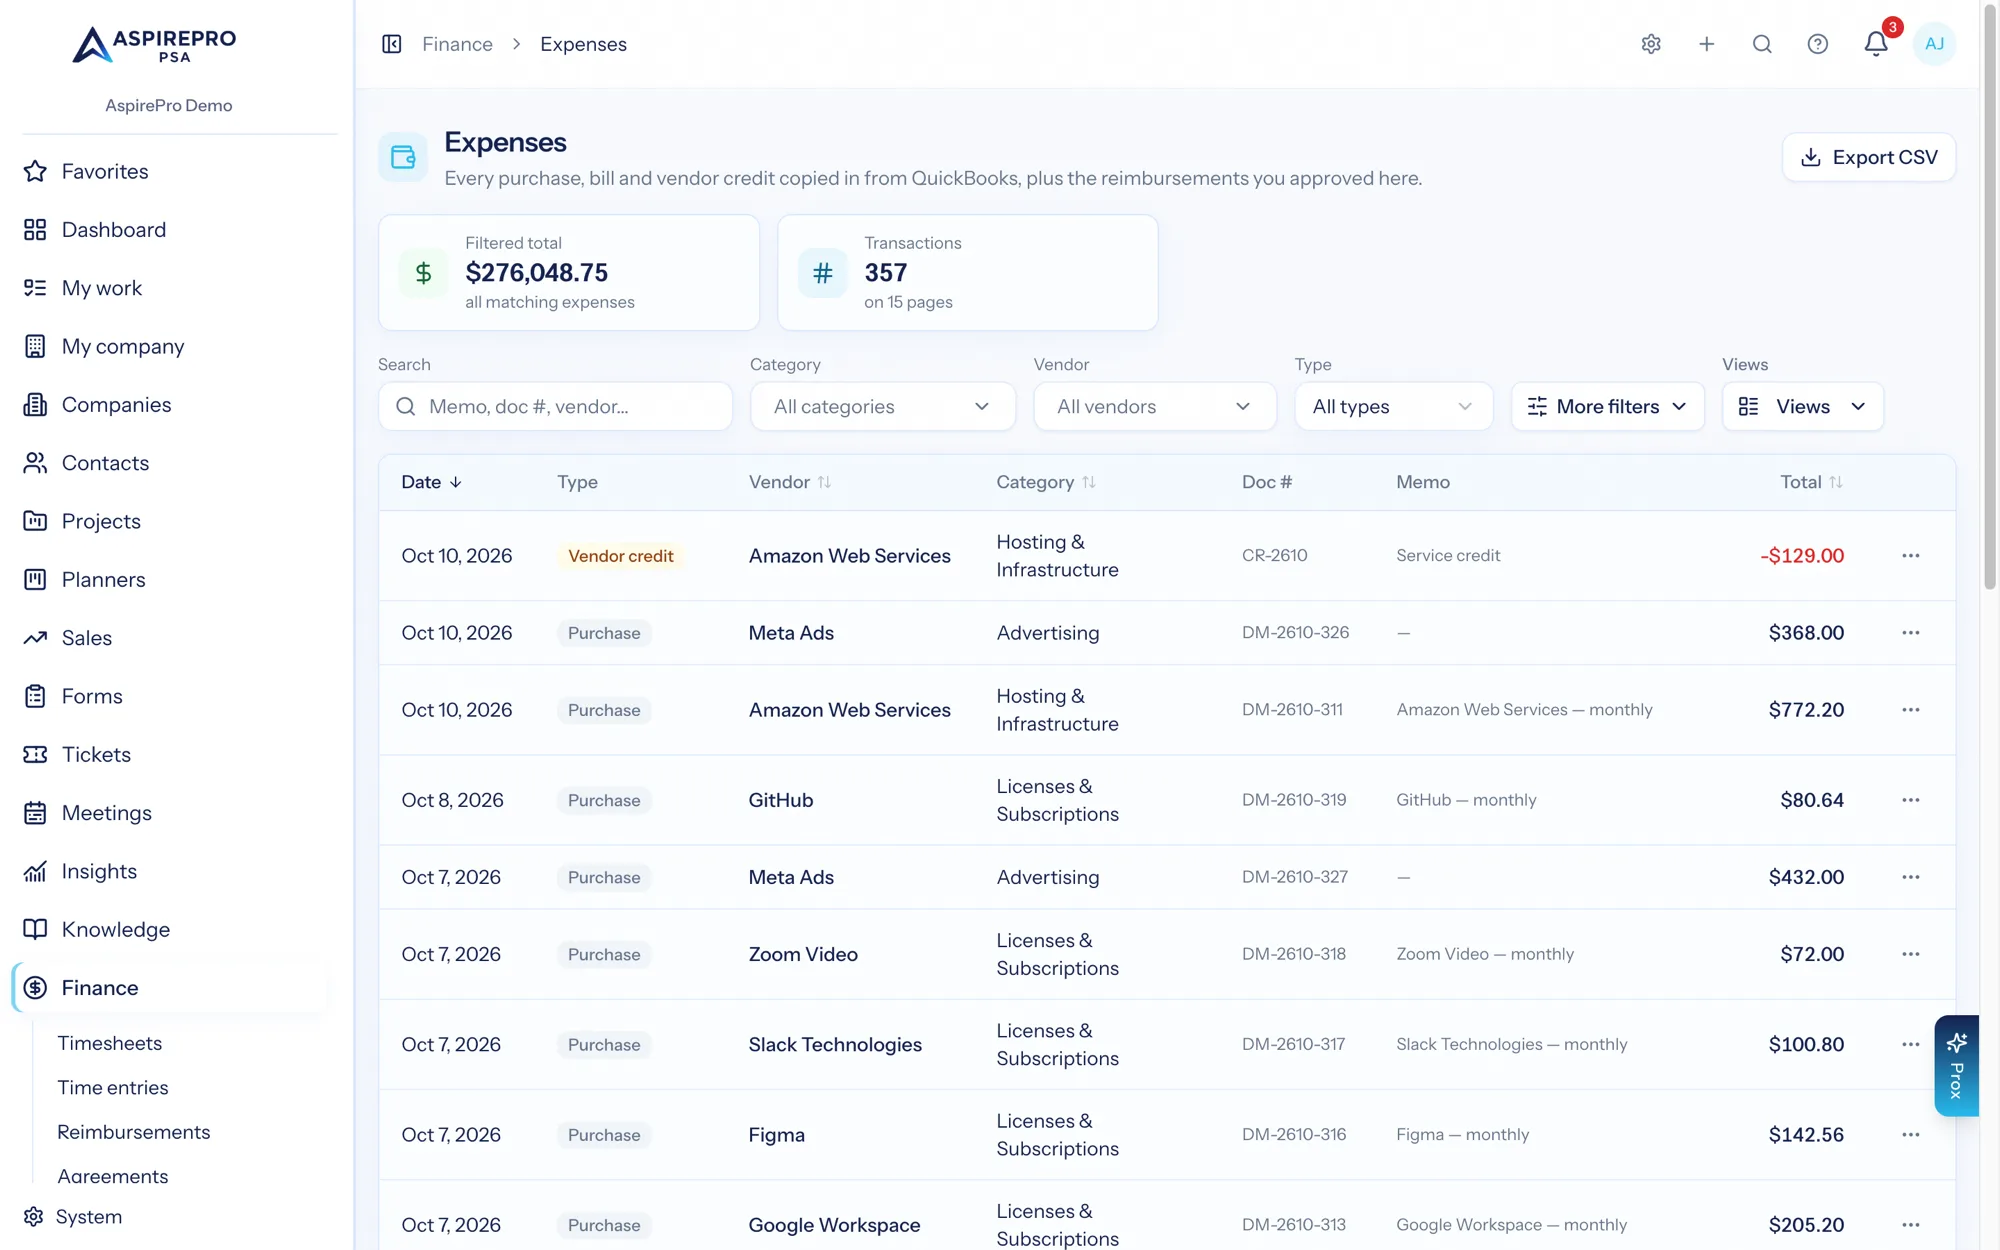Collapse the sidebar panel icon
Screen dimensions: 2000x1250
(392, 44)
